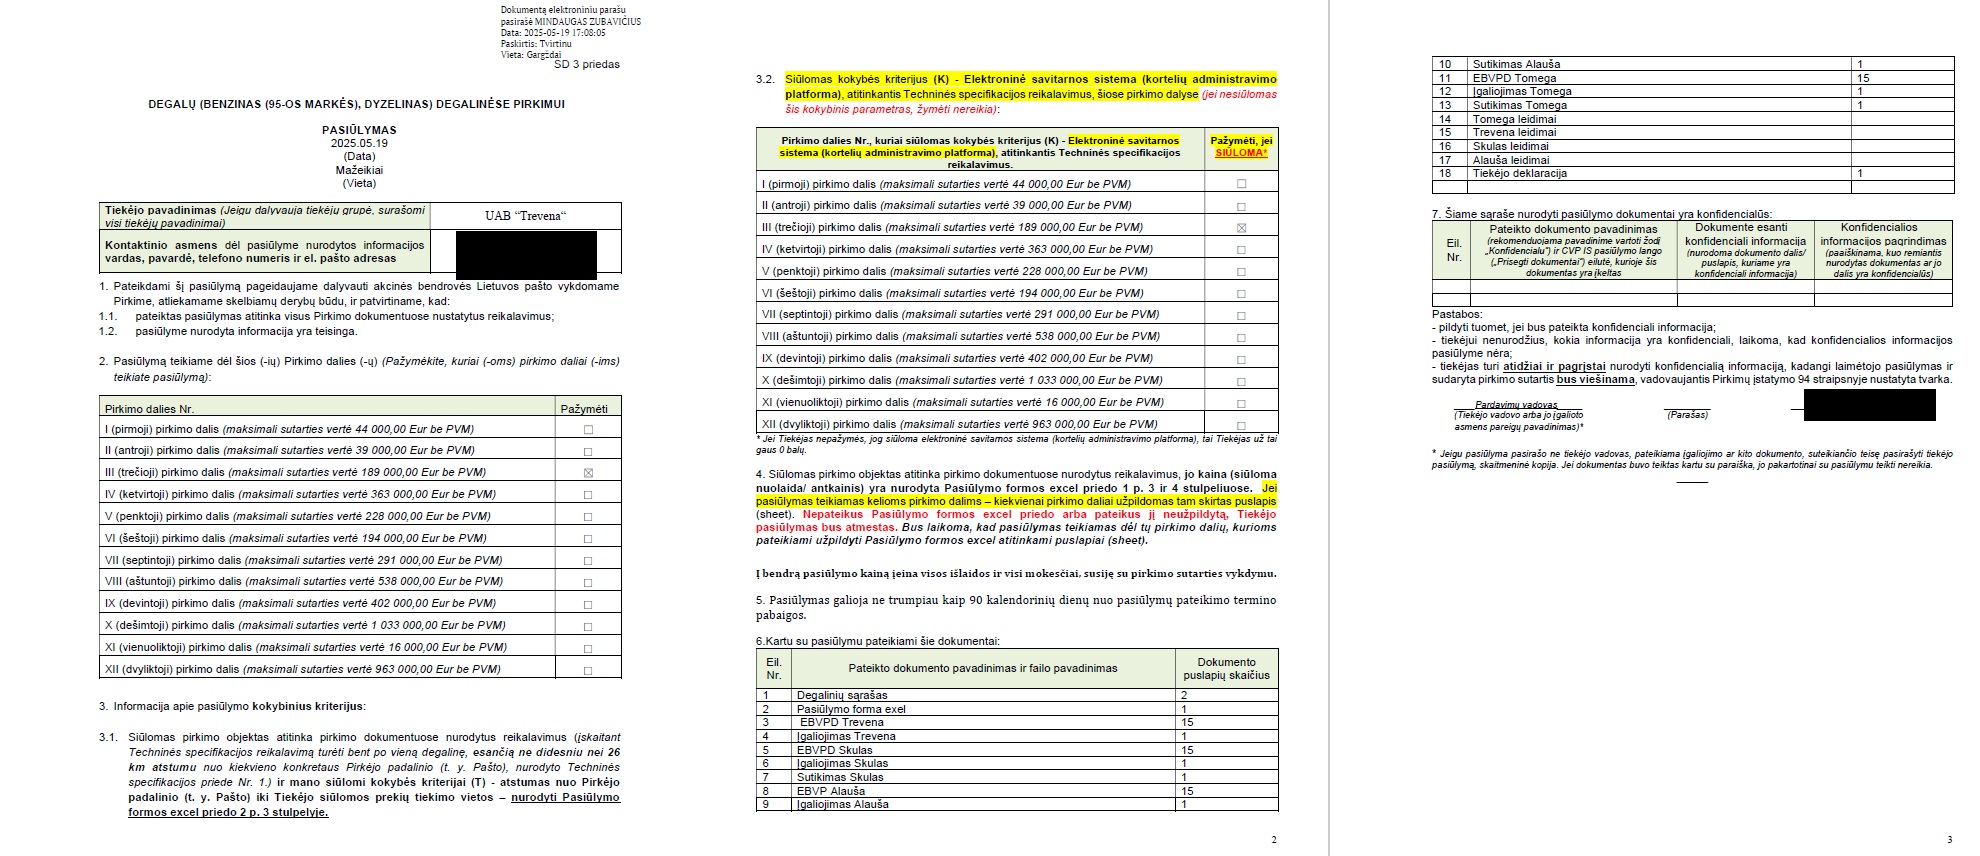Select the "Pasiūlymo forma exel" document row
The image size is (1980, 856).
(851, 709)
